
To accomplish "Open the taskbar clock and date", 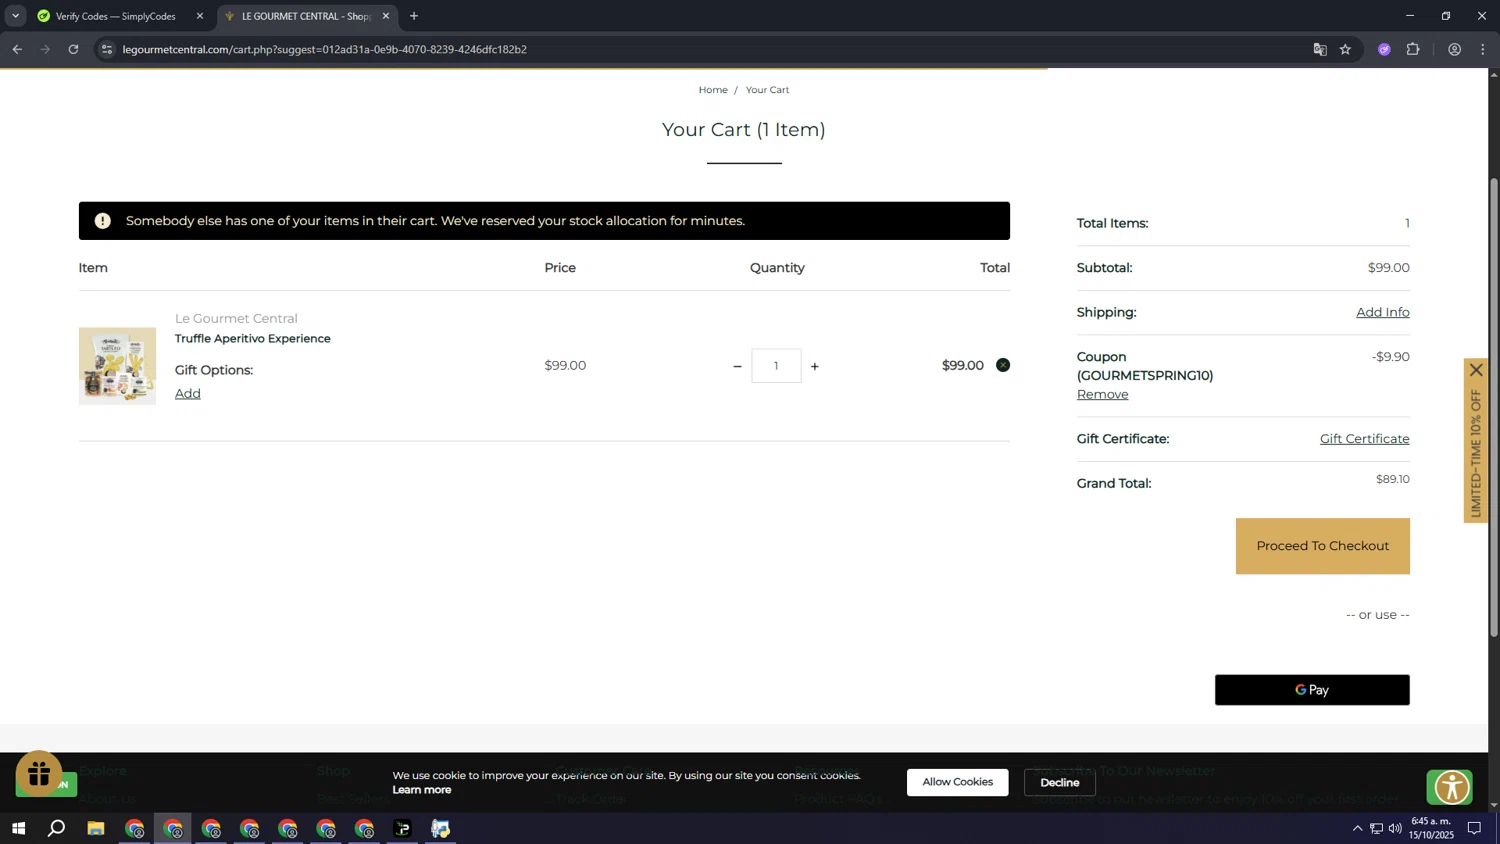I will pos(1432,828).
